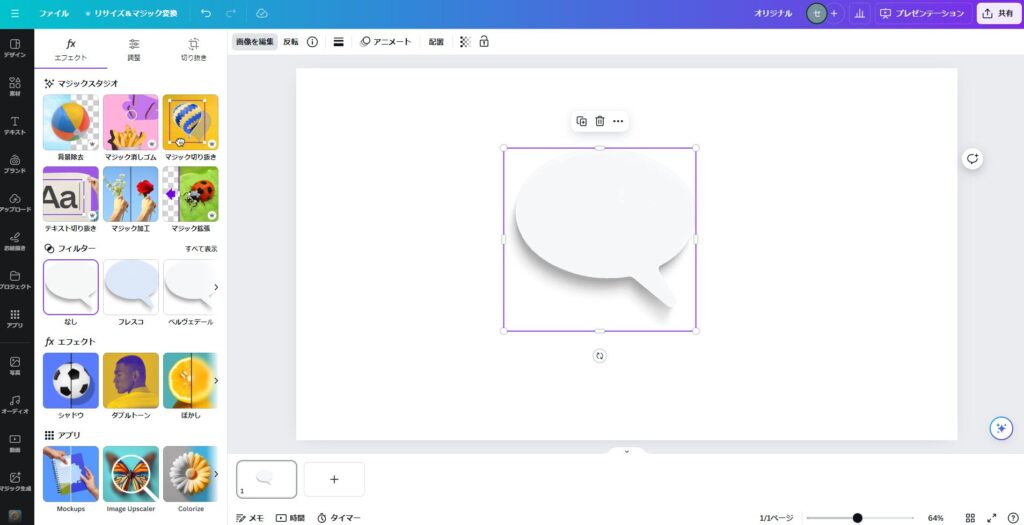Screen dimensions: 1024x525
Task: Select the 背景除去 tool thumbnail
Action: coord(70,122)
